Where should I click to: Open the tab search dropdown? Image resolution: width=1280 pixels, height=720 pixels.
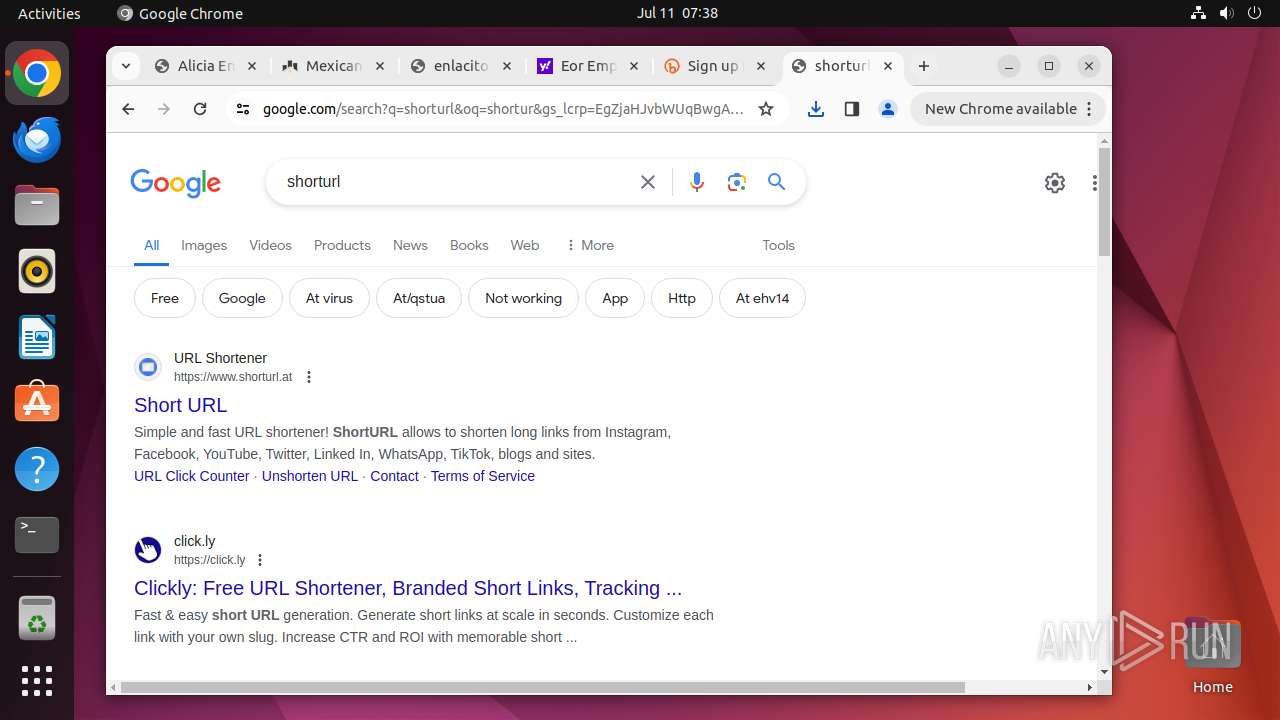(x=125, y=66)
